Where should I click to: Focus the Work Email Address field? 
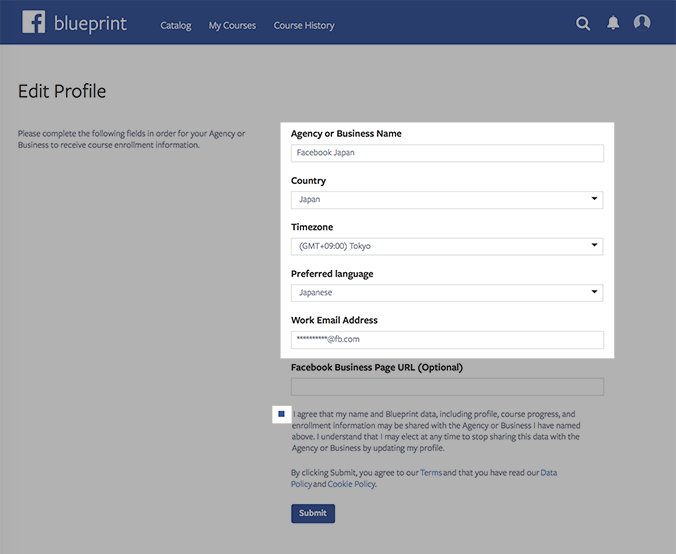(x=447, y=340)
